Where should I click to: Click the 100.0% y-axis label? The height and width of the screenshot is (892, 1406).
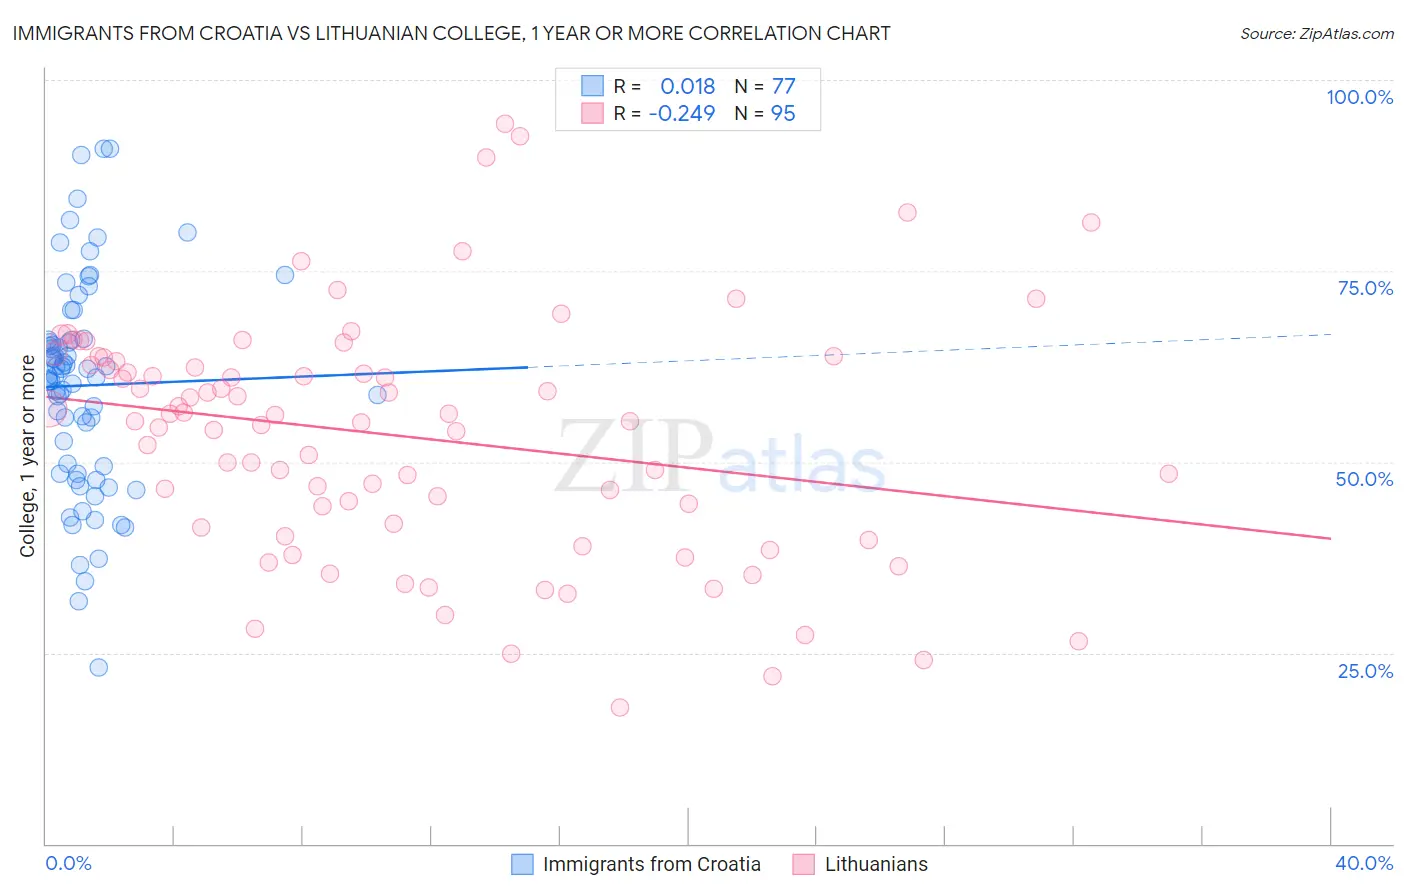1360,97
